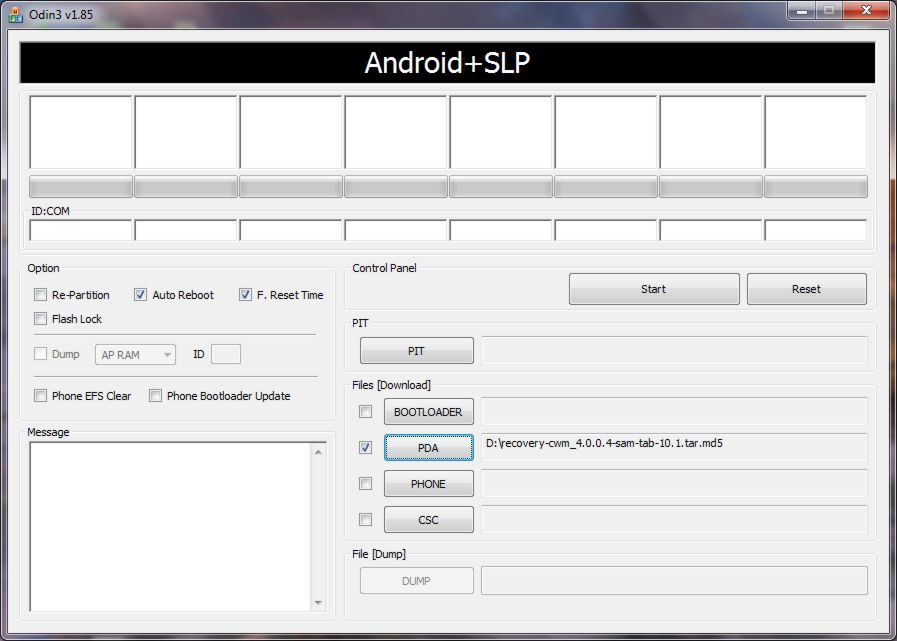
Task: Check the box next to CSC
Action: point(365,520)
